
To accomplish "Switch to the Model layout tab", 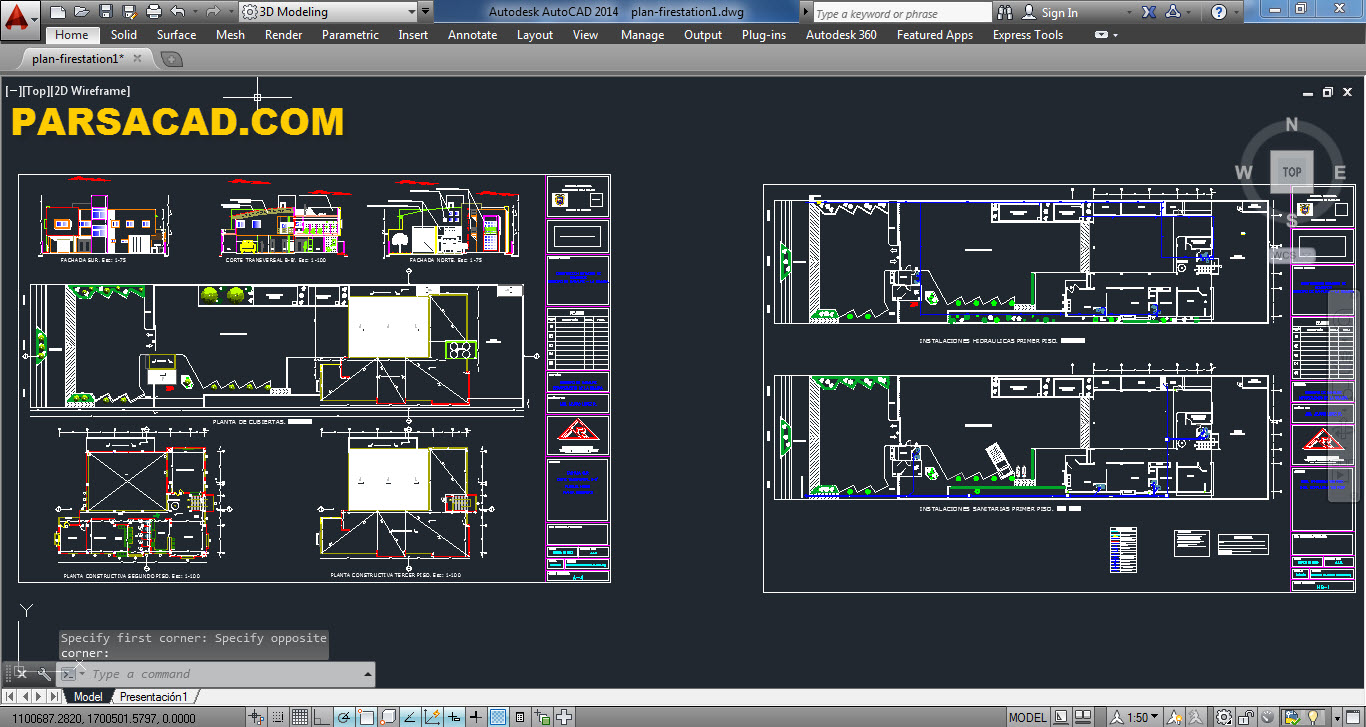I will pos(88,696).
